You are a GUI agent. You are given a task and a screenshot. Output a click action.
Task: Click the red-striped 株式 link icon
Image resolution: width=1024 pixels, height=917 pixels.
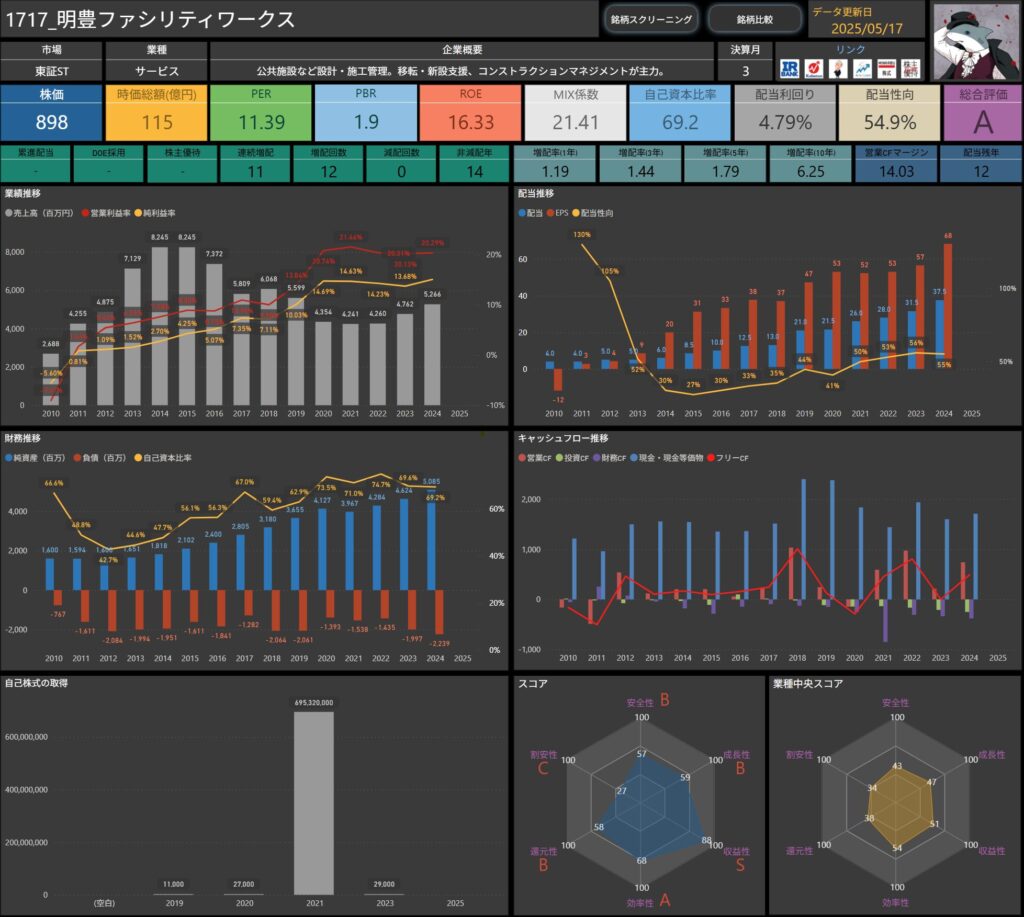pos(886,69)
